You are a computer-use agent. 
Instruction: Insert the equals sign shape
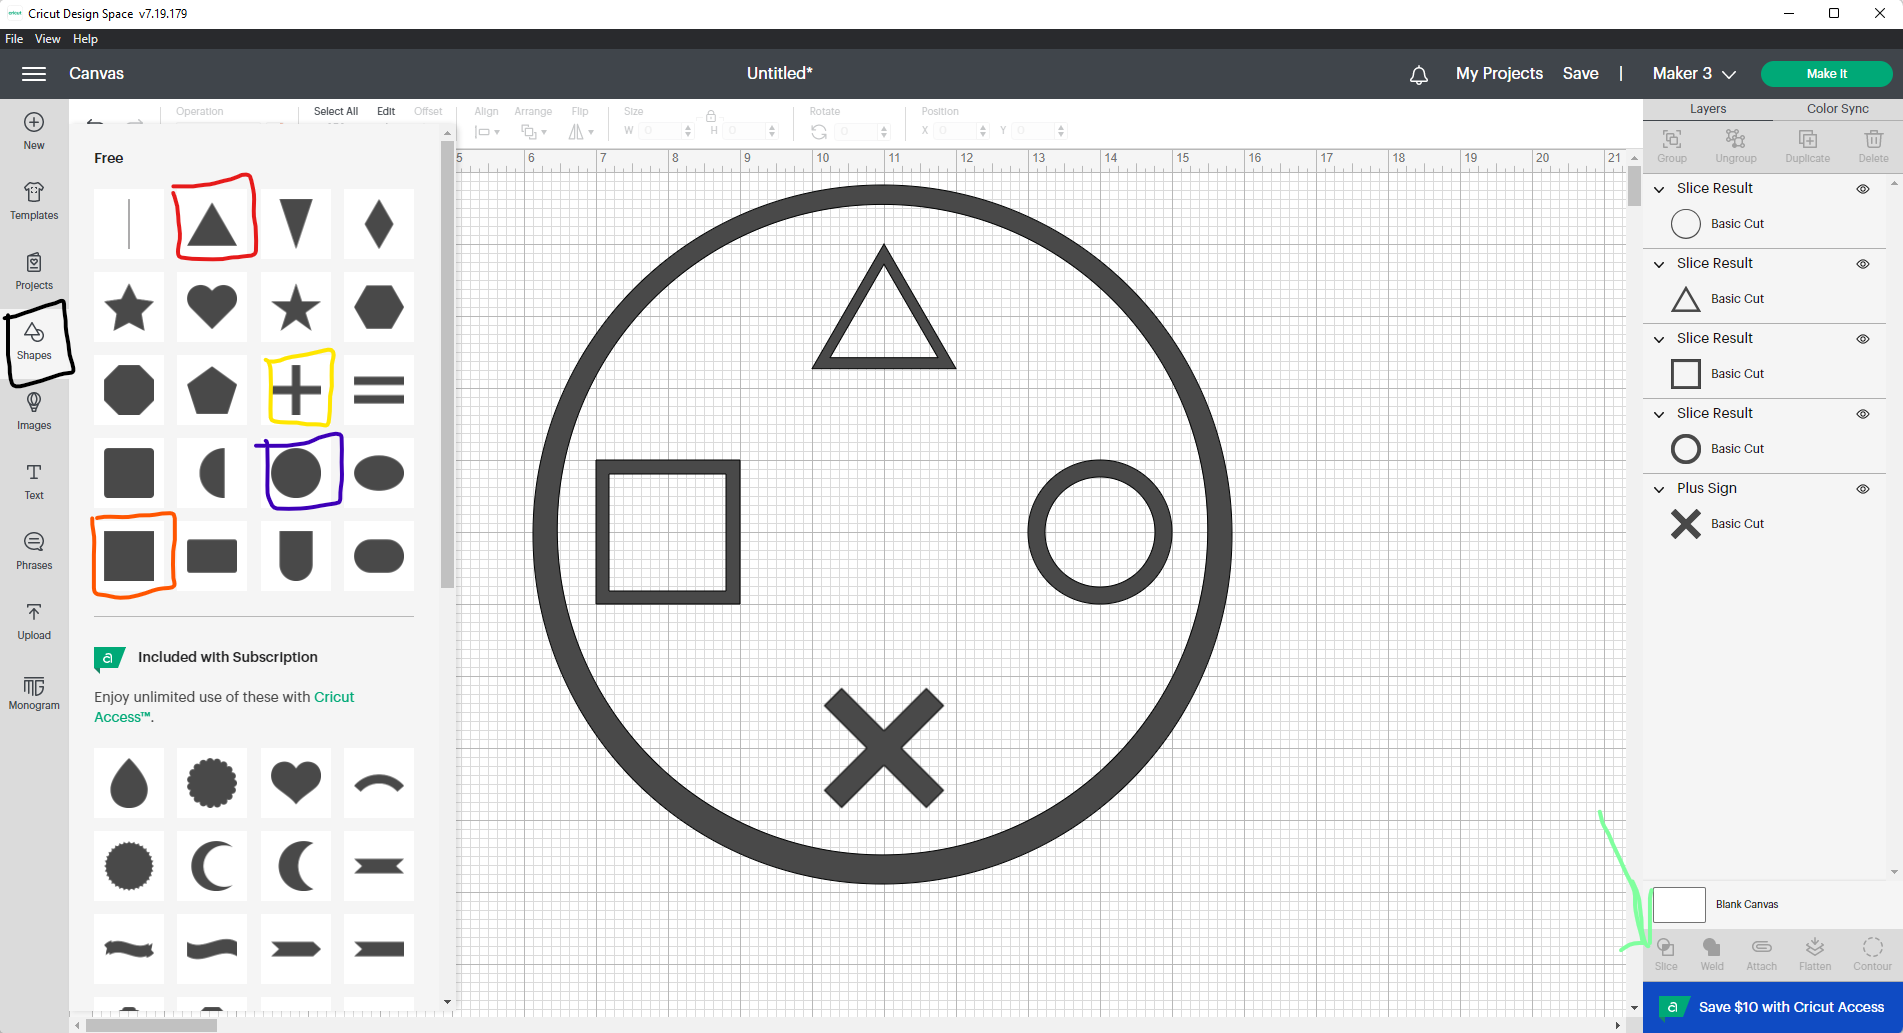click(x=379, y=389)
